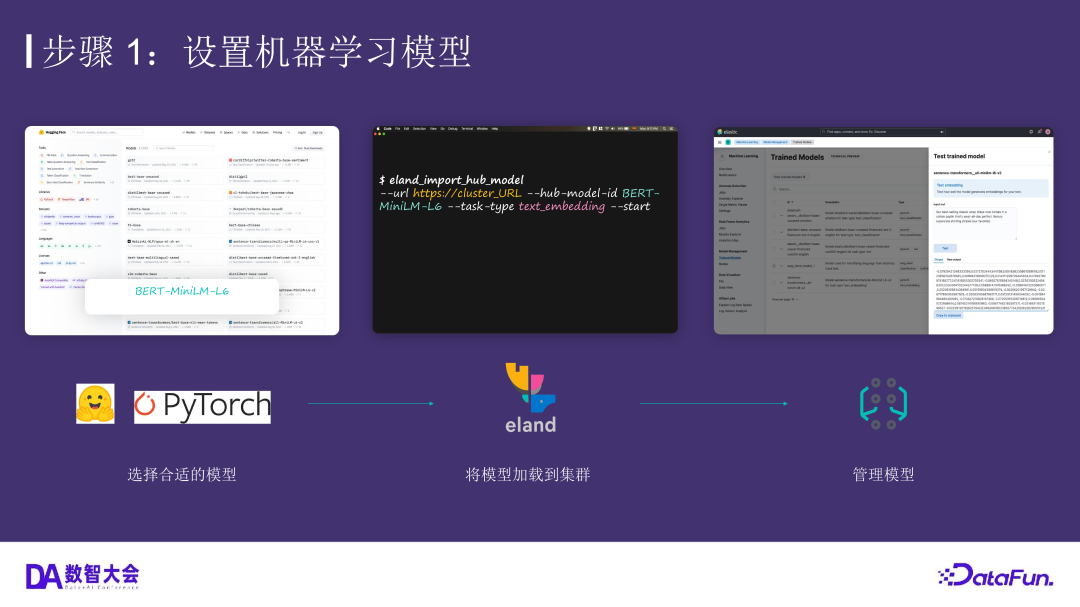This screenshot has height=607, width=1080.
Task: Check the select-all checkbox in Trained Models table
Action: click(774, 201)
